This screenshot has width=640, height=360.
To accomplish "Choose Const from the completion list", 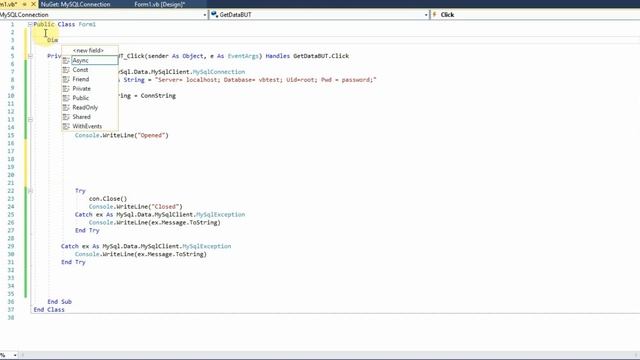I will [80, 70].
